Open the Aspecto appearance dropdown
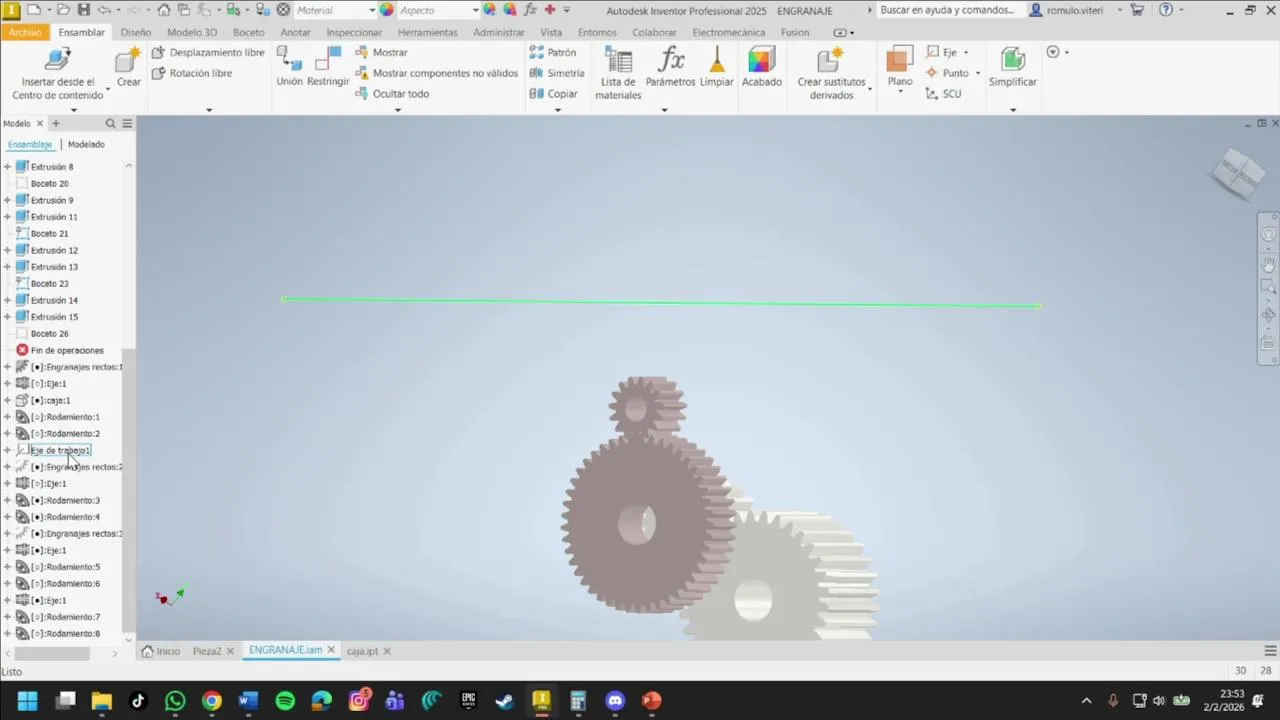The height and width of the screenshot is (720, 1280). [x=439, y=10]
